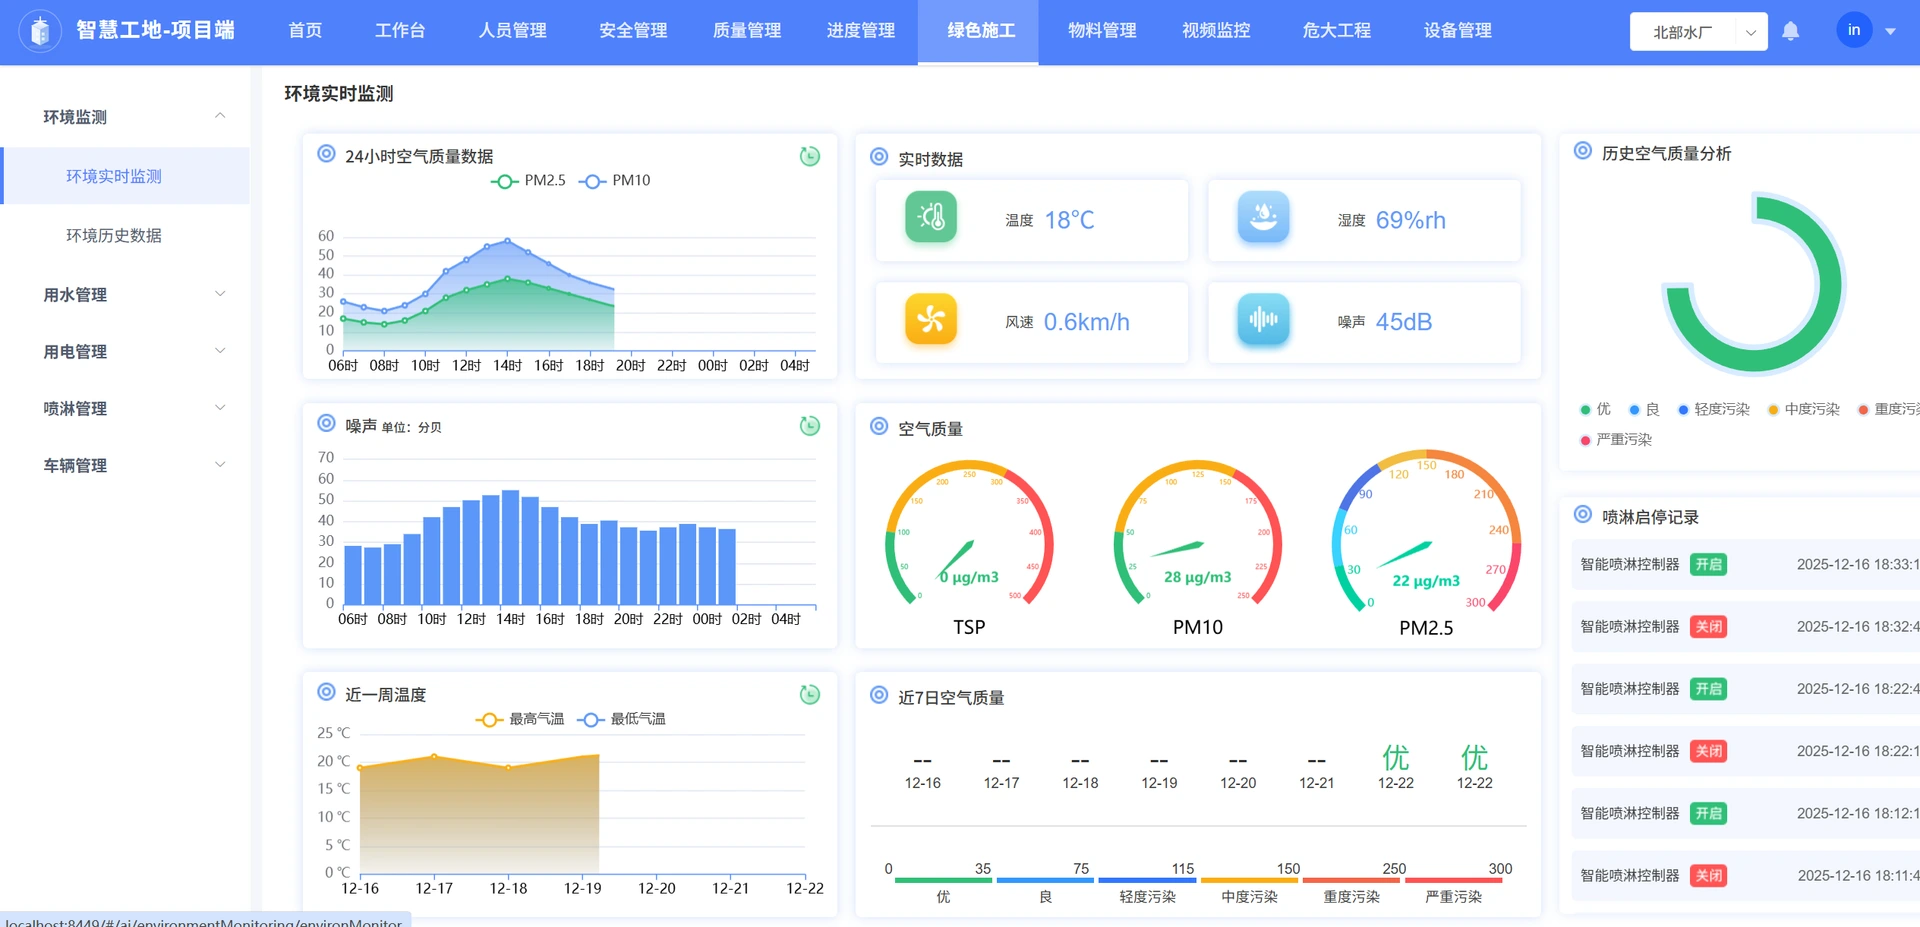Click the circle icon beside 喷淋启停记录

click(x=1583, y=515)
